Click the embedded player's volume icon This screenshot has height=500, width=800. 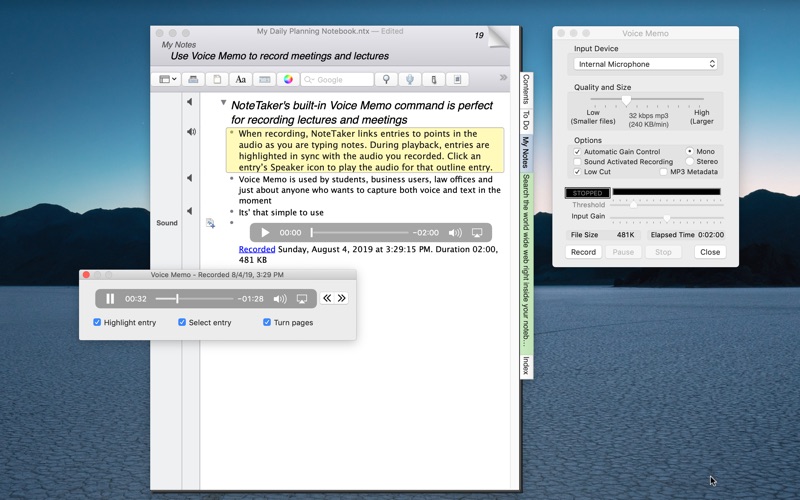tap(455, 233)
